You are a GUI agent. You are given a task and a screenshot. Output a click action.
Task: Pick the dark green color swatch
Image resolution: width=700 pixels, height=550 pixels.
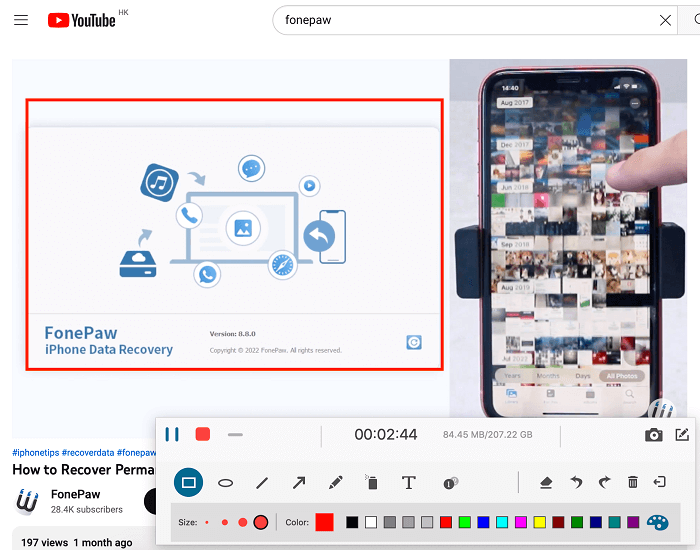(x=577, y=522)
